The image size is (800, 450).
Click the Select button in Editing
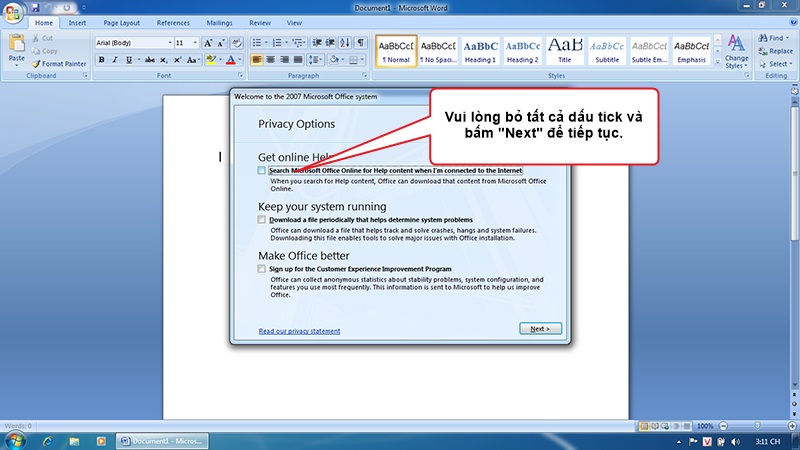(776, 64)
